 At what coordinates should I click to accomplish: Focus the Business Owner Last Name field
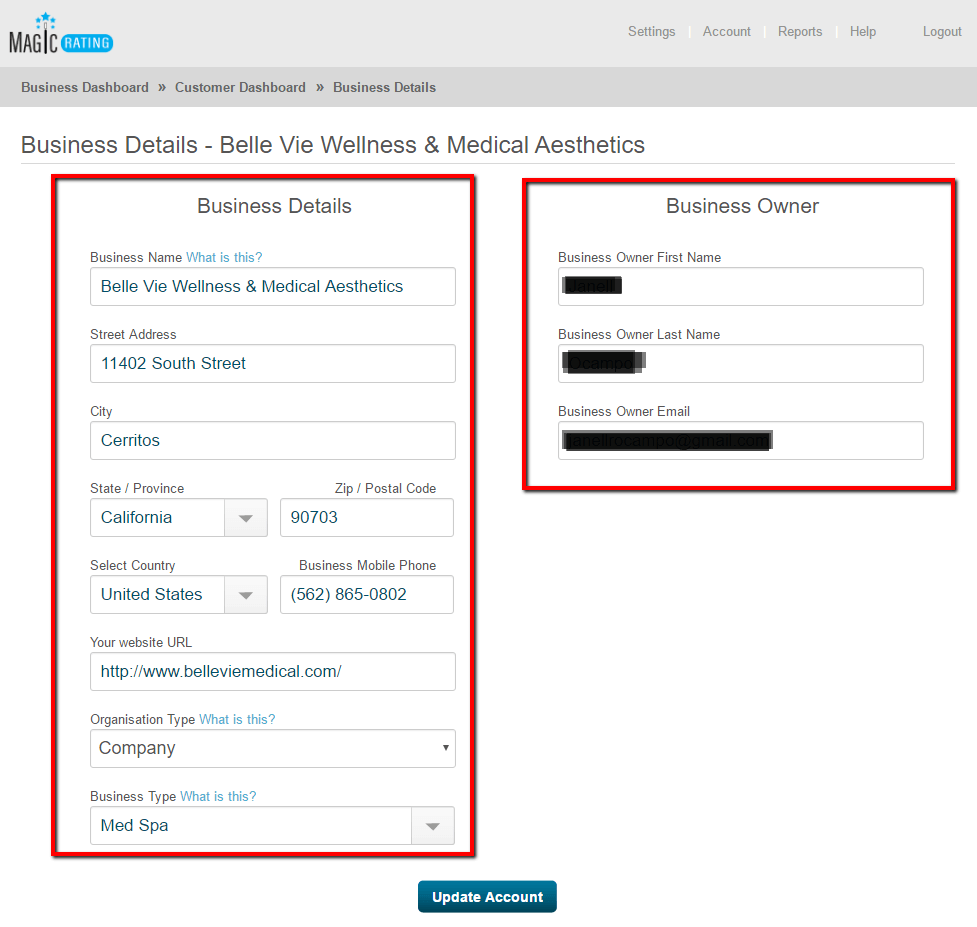[741, 364]
